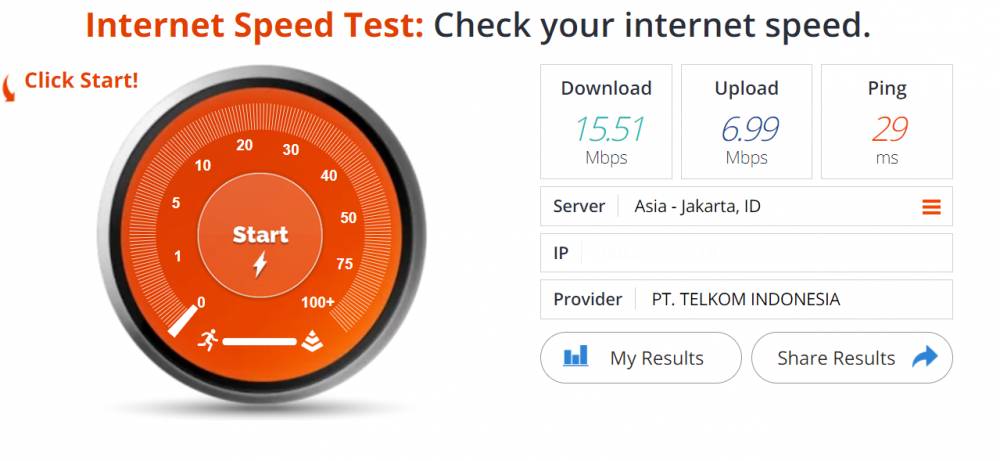Click the running person icon on the gauge
1000x461 pixels.
(x=207, y=340)
